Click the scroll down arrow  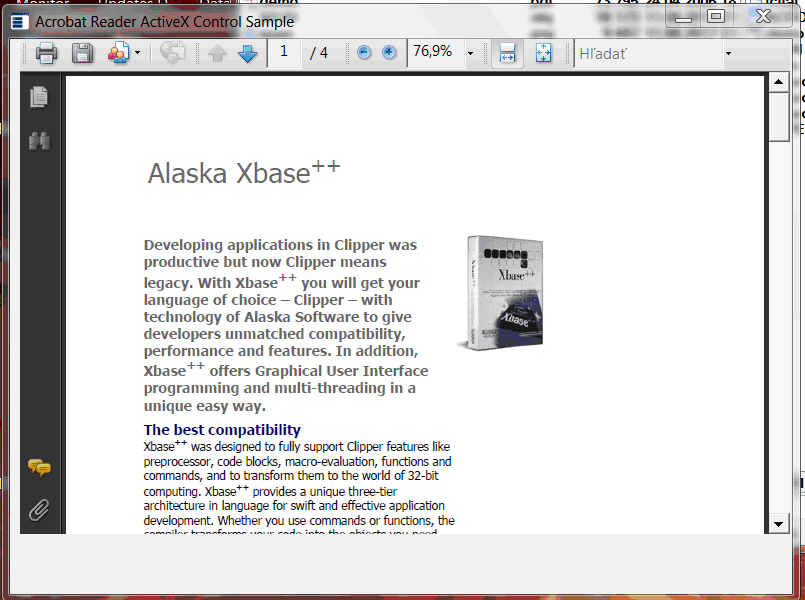tap(779, 524)
